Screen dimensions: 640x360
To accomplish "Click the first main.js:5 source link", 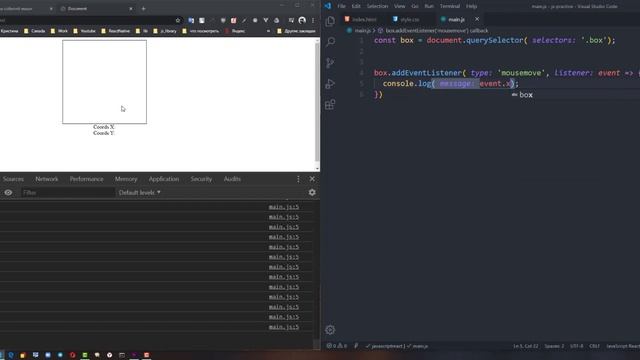I will pyautogui.click(x=284, y=207).
